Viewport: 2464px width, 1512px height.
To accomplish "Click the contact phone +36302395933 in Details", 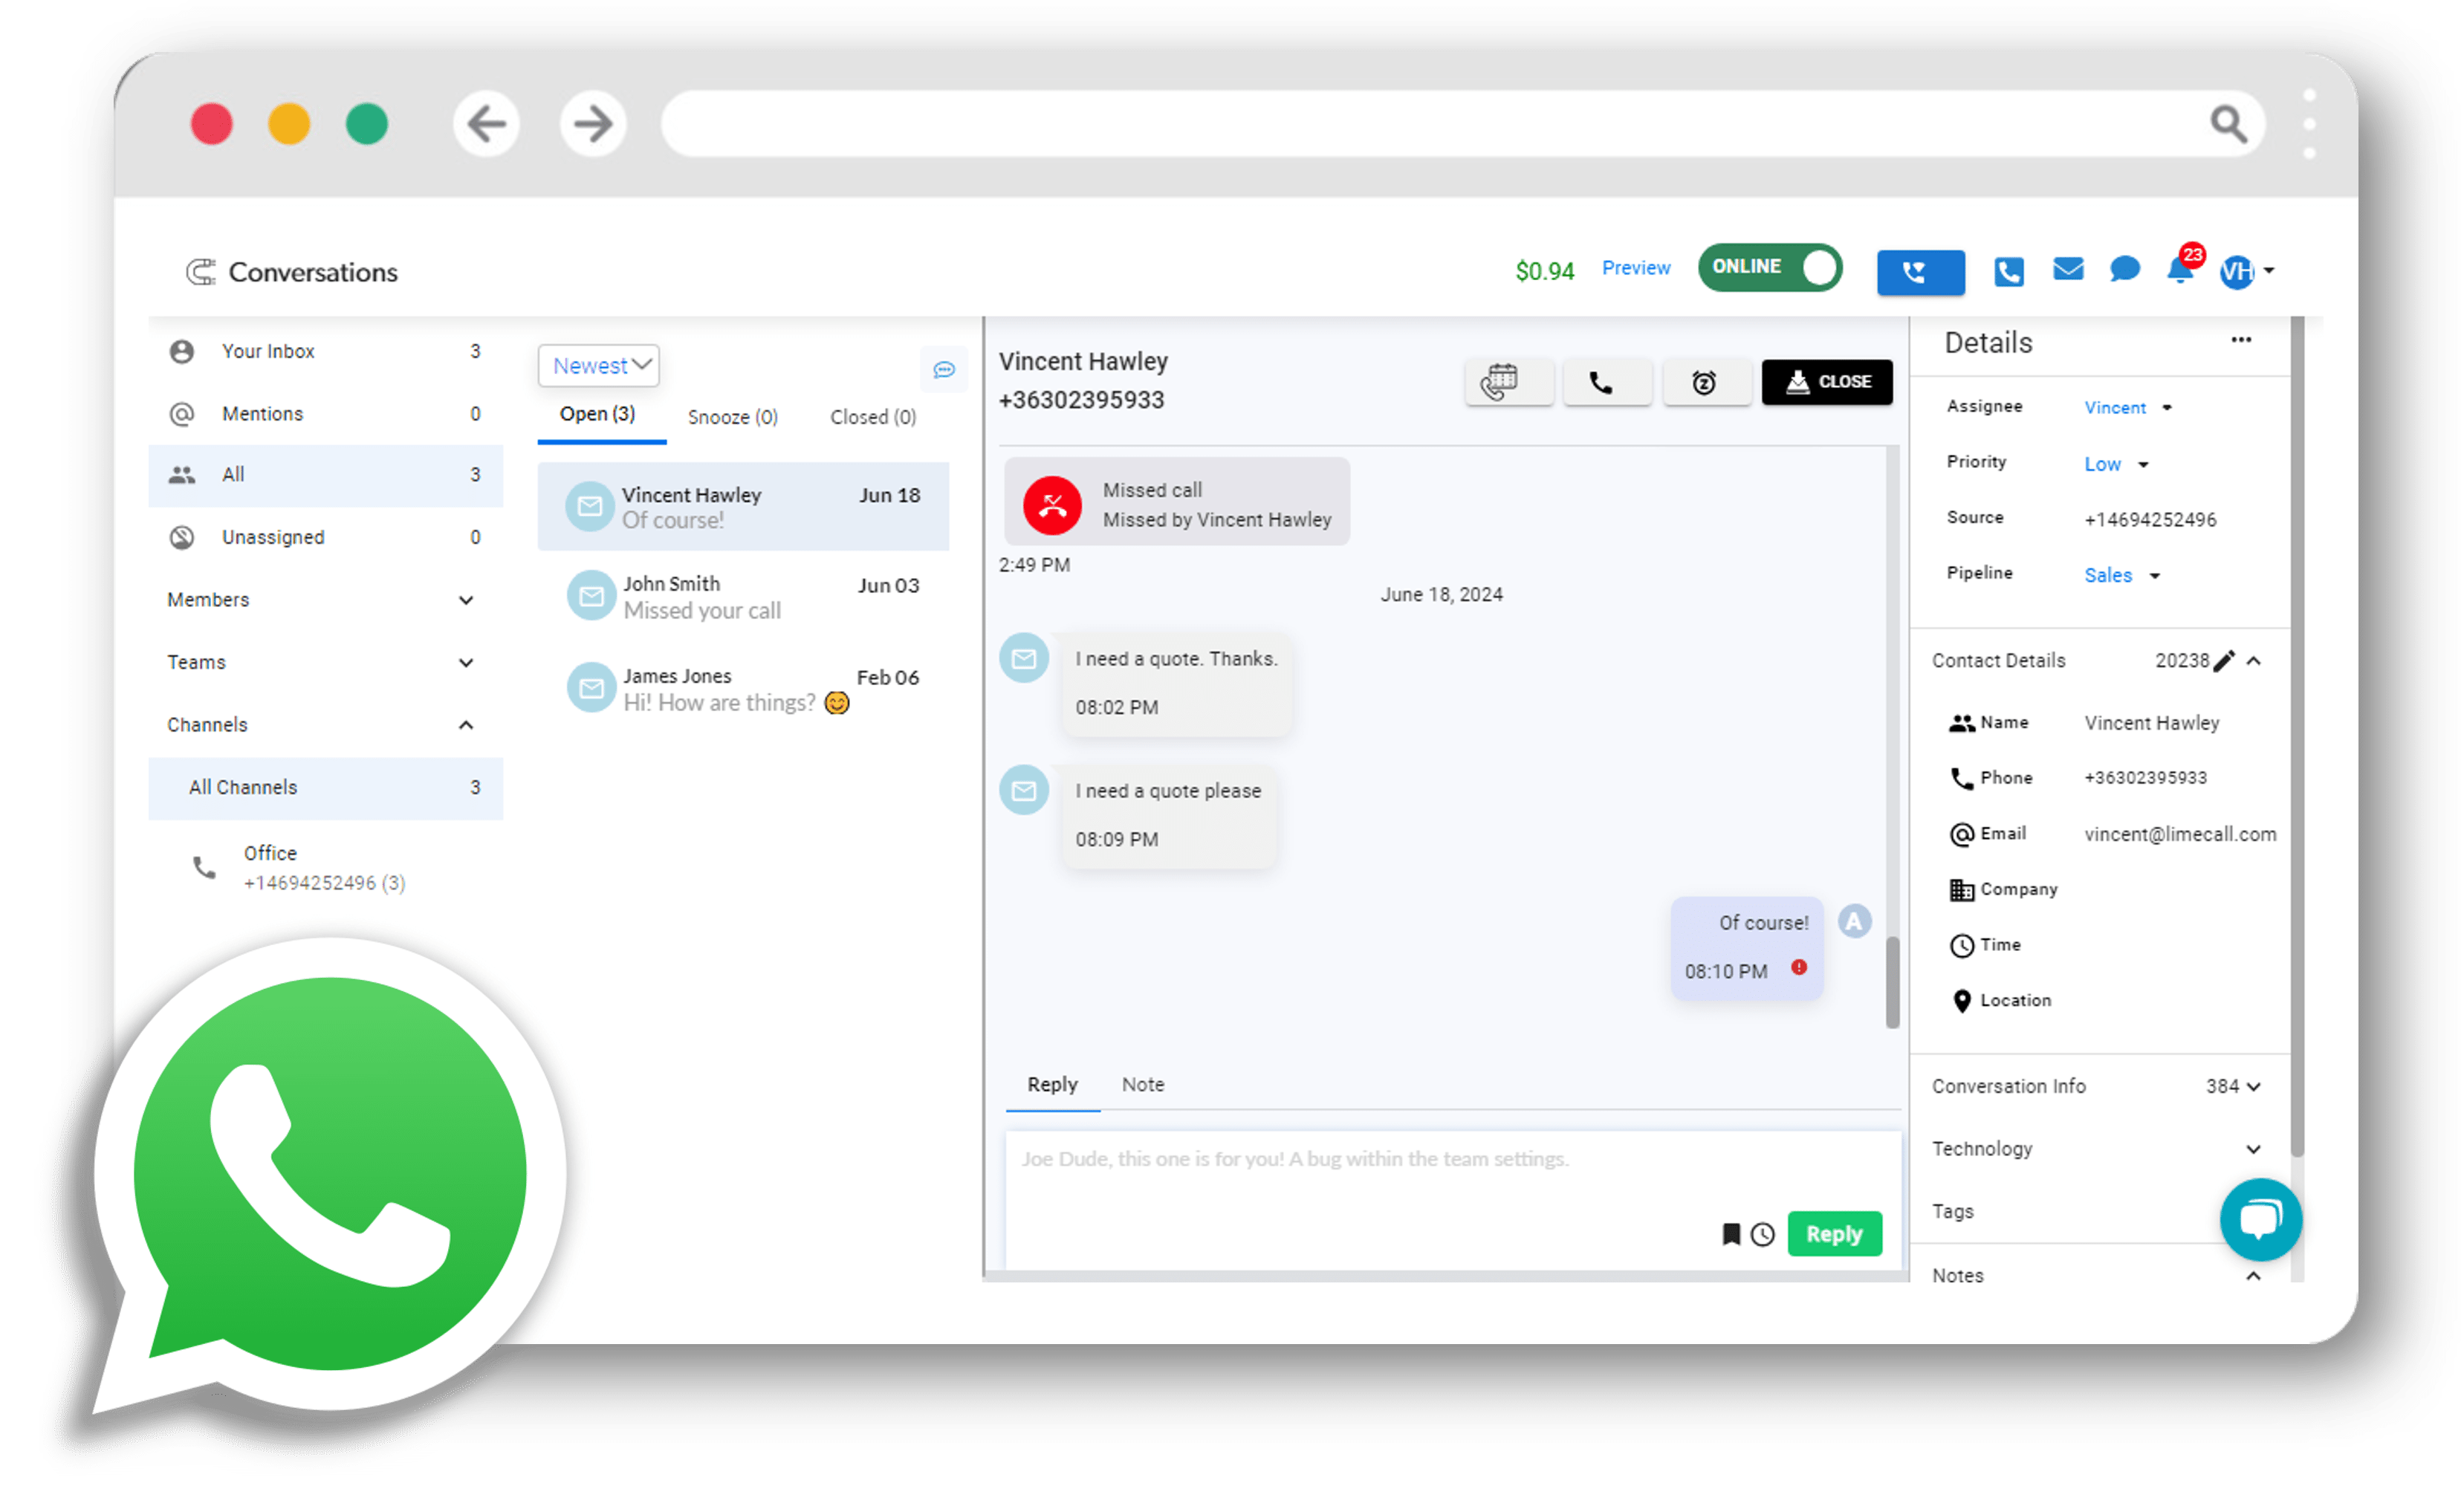I will coord(2145,779).
